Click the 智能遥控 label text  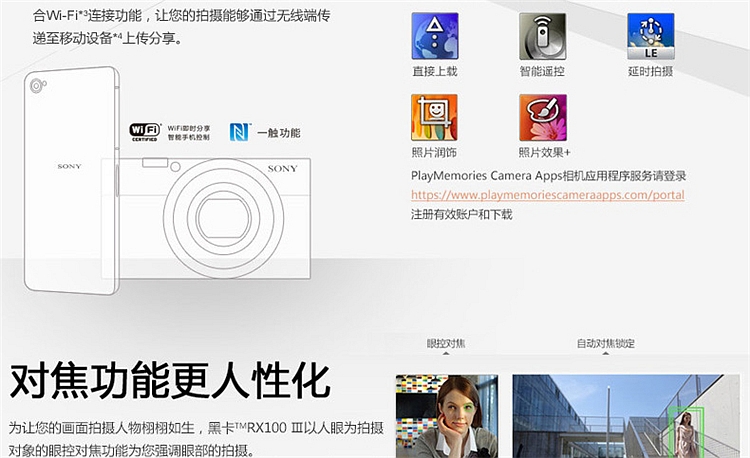[x=542, y=71]
